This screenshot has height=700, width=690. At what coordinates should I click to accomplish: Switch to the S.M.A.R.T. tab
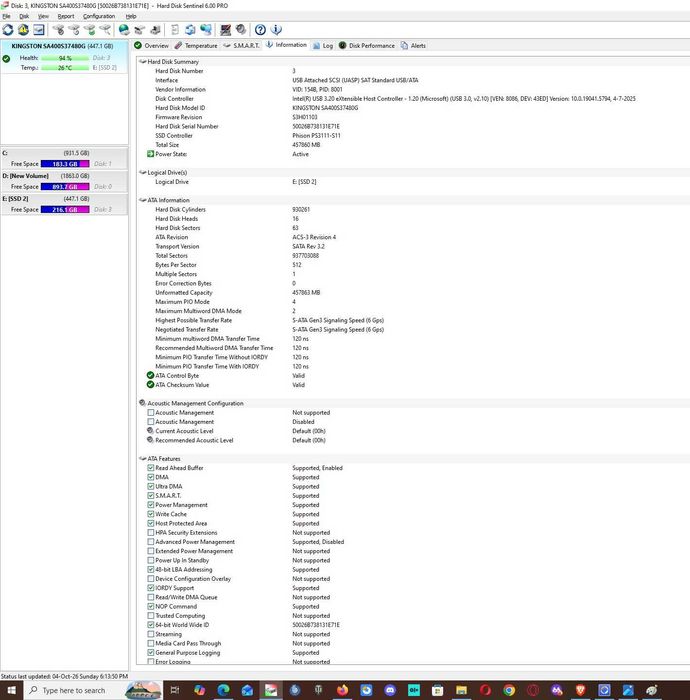coord(241,46)
